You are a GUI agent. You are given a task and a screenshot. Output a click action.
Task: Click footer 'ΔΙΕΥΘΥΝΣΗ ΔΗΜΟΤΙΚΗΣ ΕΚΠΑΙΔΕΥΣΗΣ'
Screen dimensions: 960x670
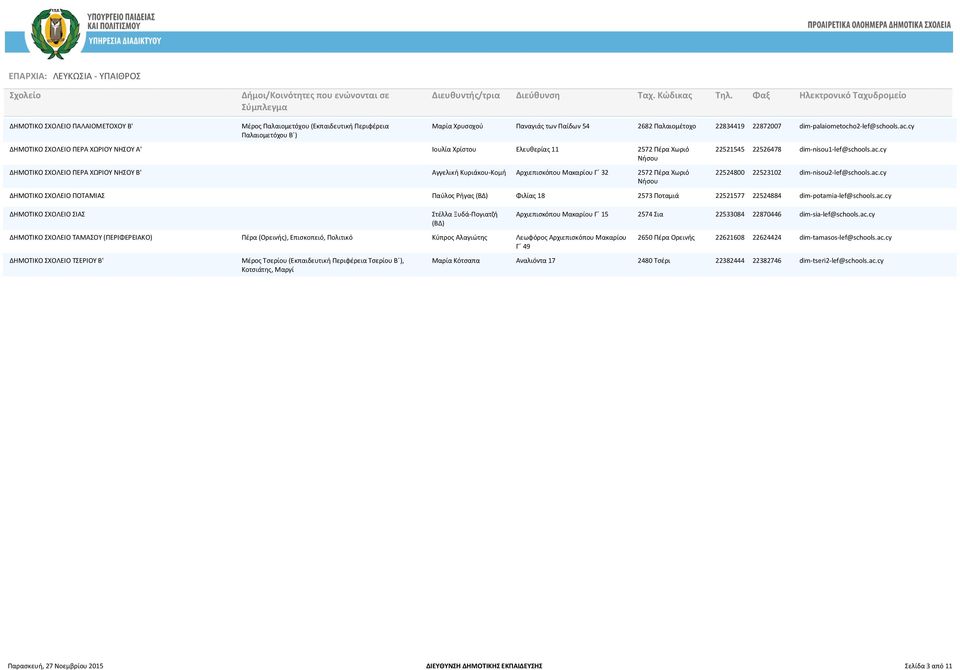484,666
